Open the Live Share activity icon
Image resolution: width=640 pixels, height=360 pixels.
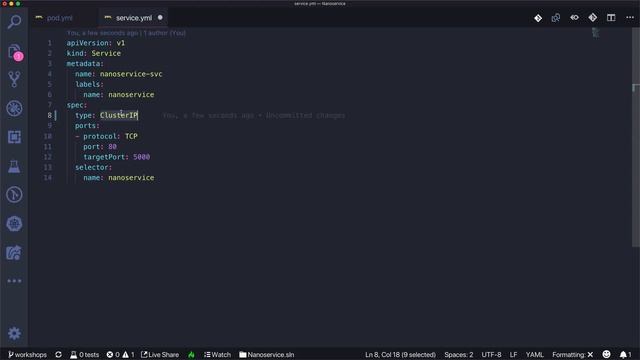point(14,253)
